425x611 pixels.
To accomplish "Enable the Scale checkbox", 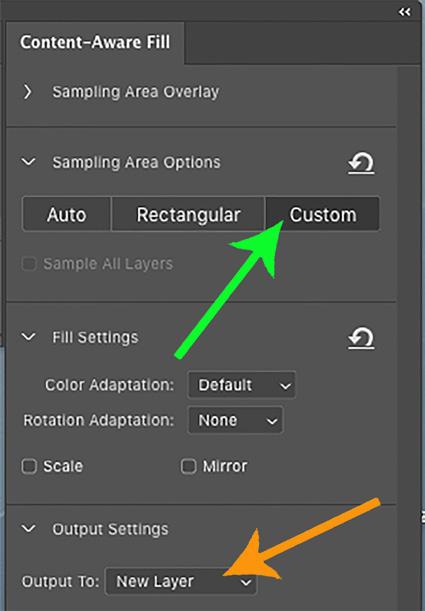I will [x=29, y=466].
